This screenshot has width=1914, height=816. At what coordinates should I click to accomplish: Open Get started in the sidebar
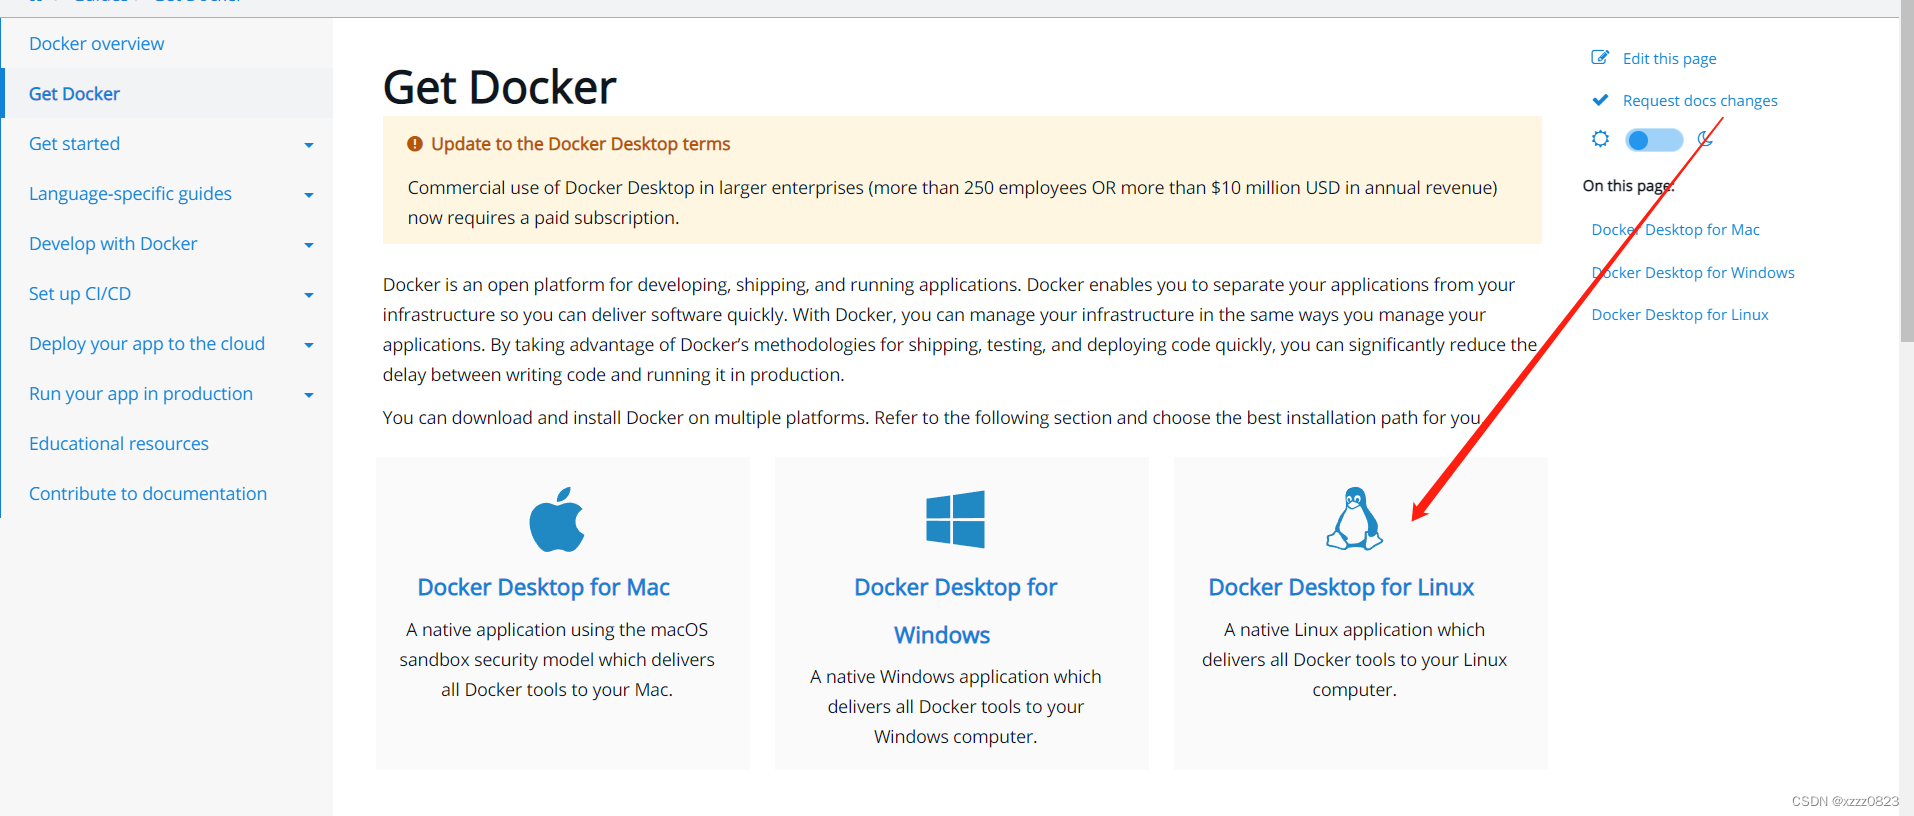coord(74,144)
